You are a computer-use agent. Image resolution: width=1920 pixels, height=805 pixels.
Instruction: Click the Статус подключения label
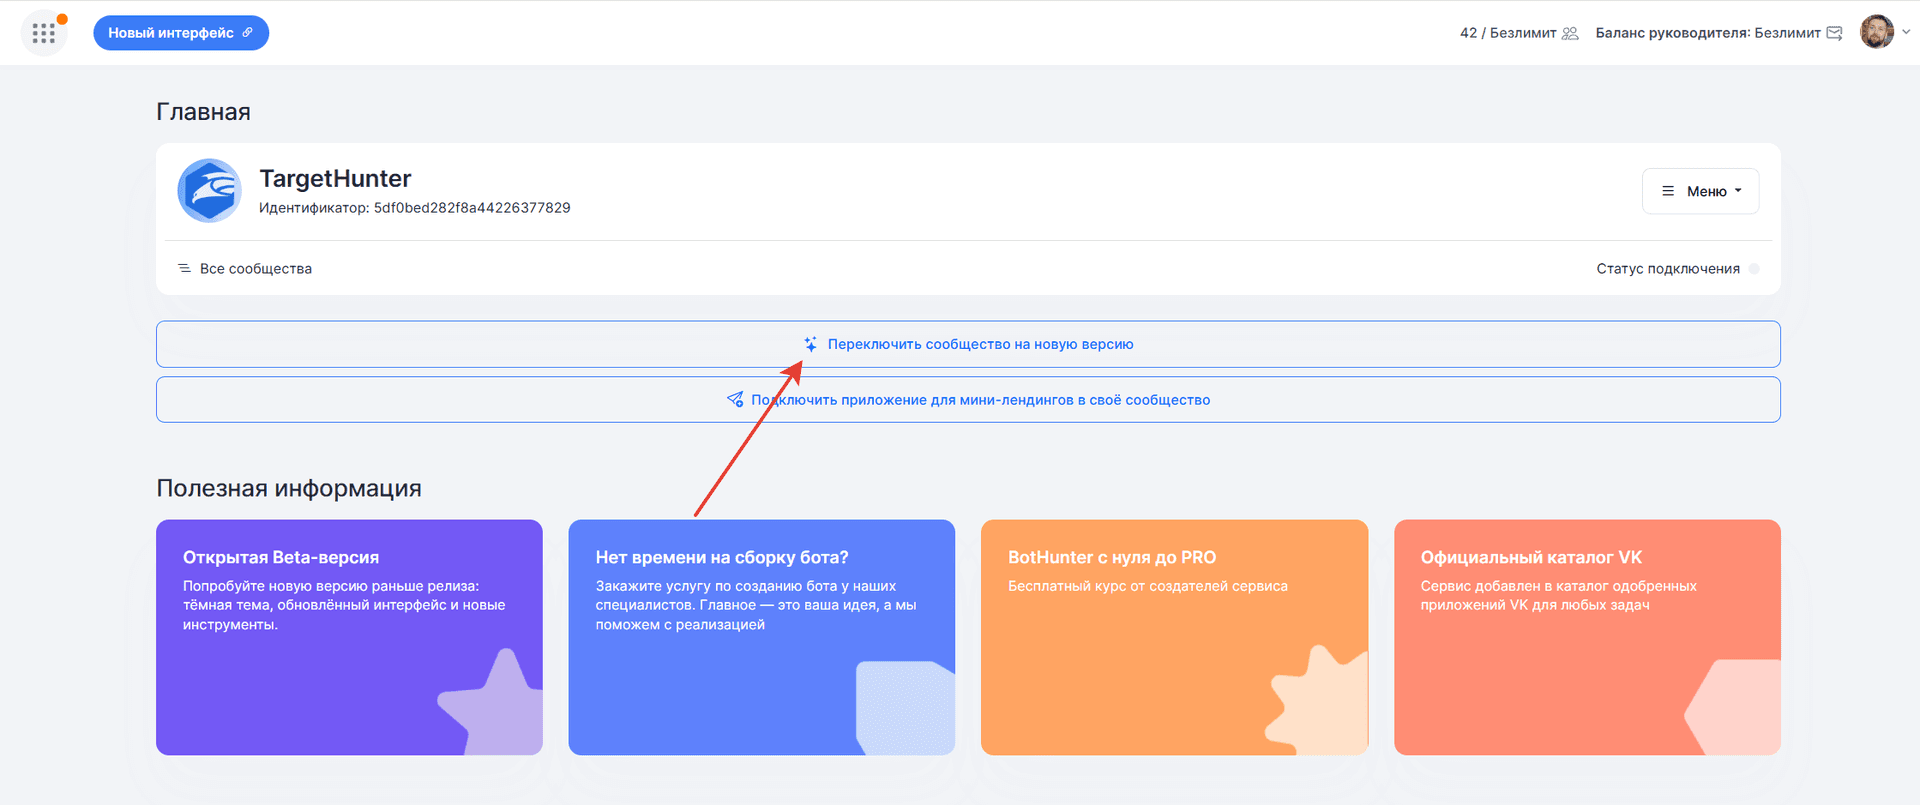1668,269
